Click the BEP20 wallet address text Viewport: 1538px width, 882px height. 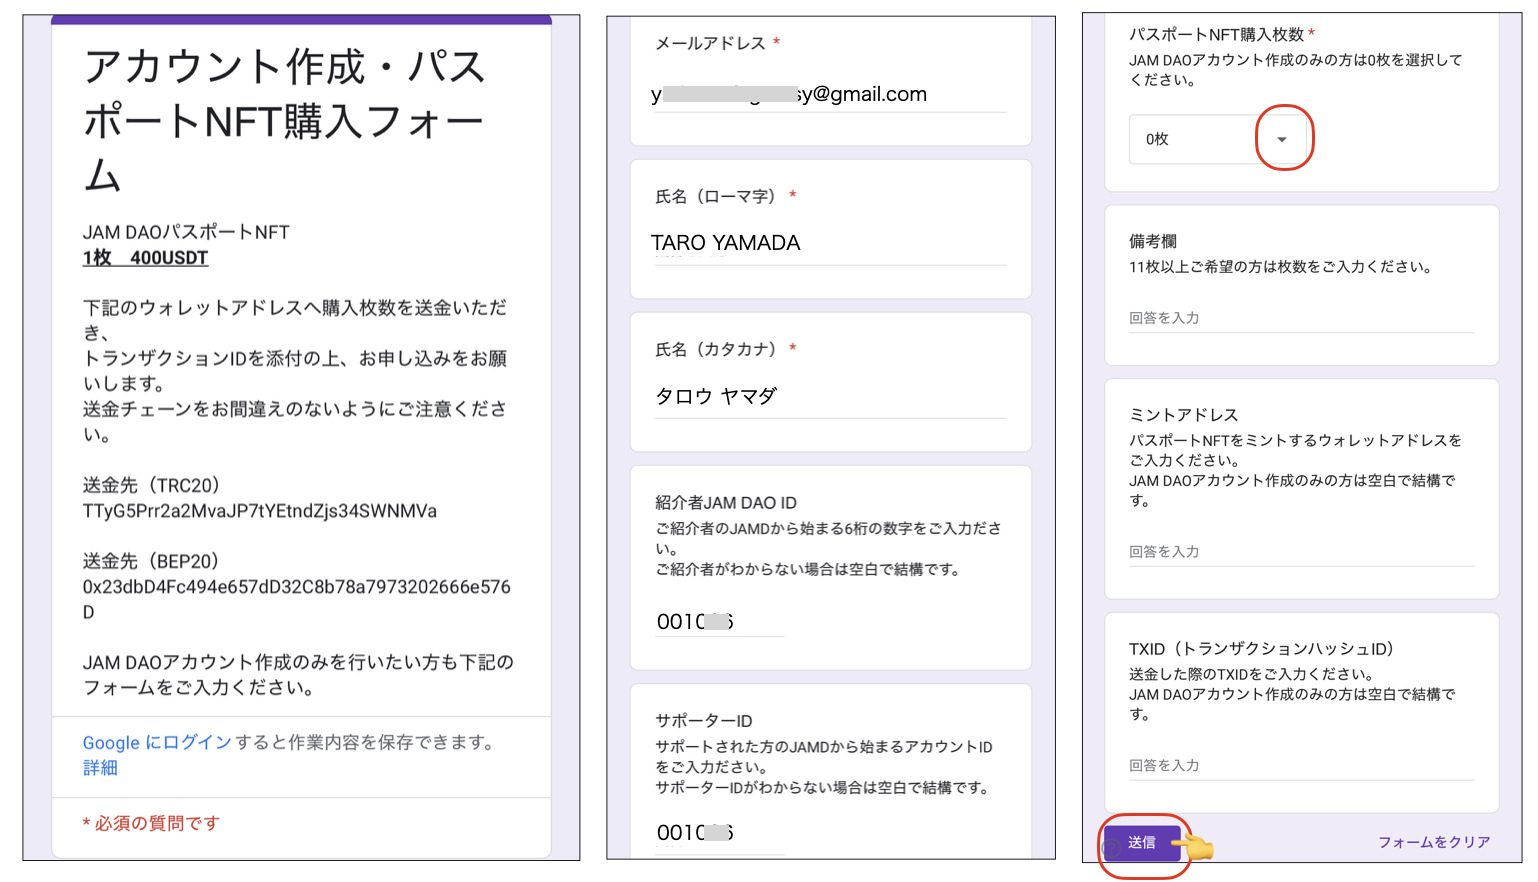[x=296, y=587]
